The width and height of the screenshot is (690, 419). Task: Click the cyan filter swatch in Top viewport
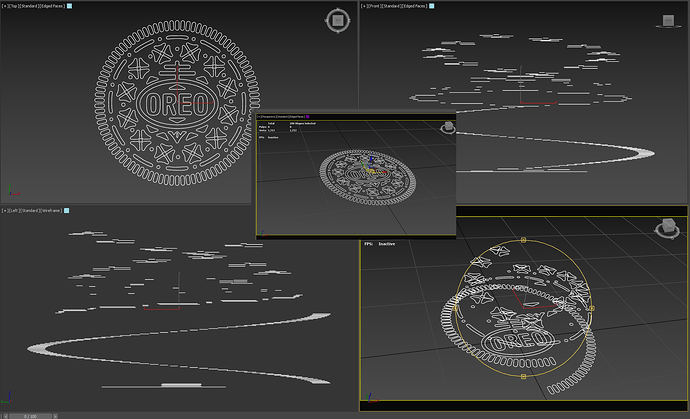69,6
